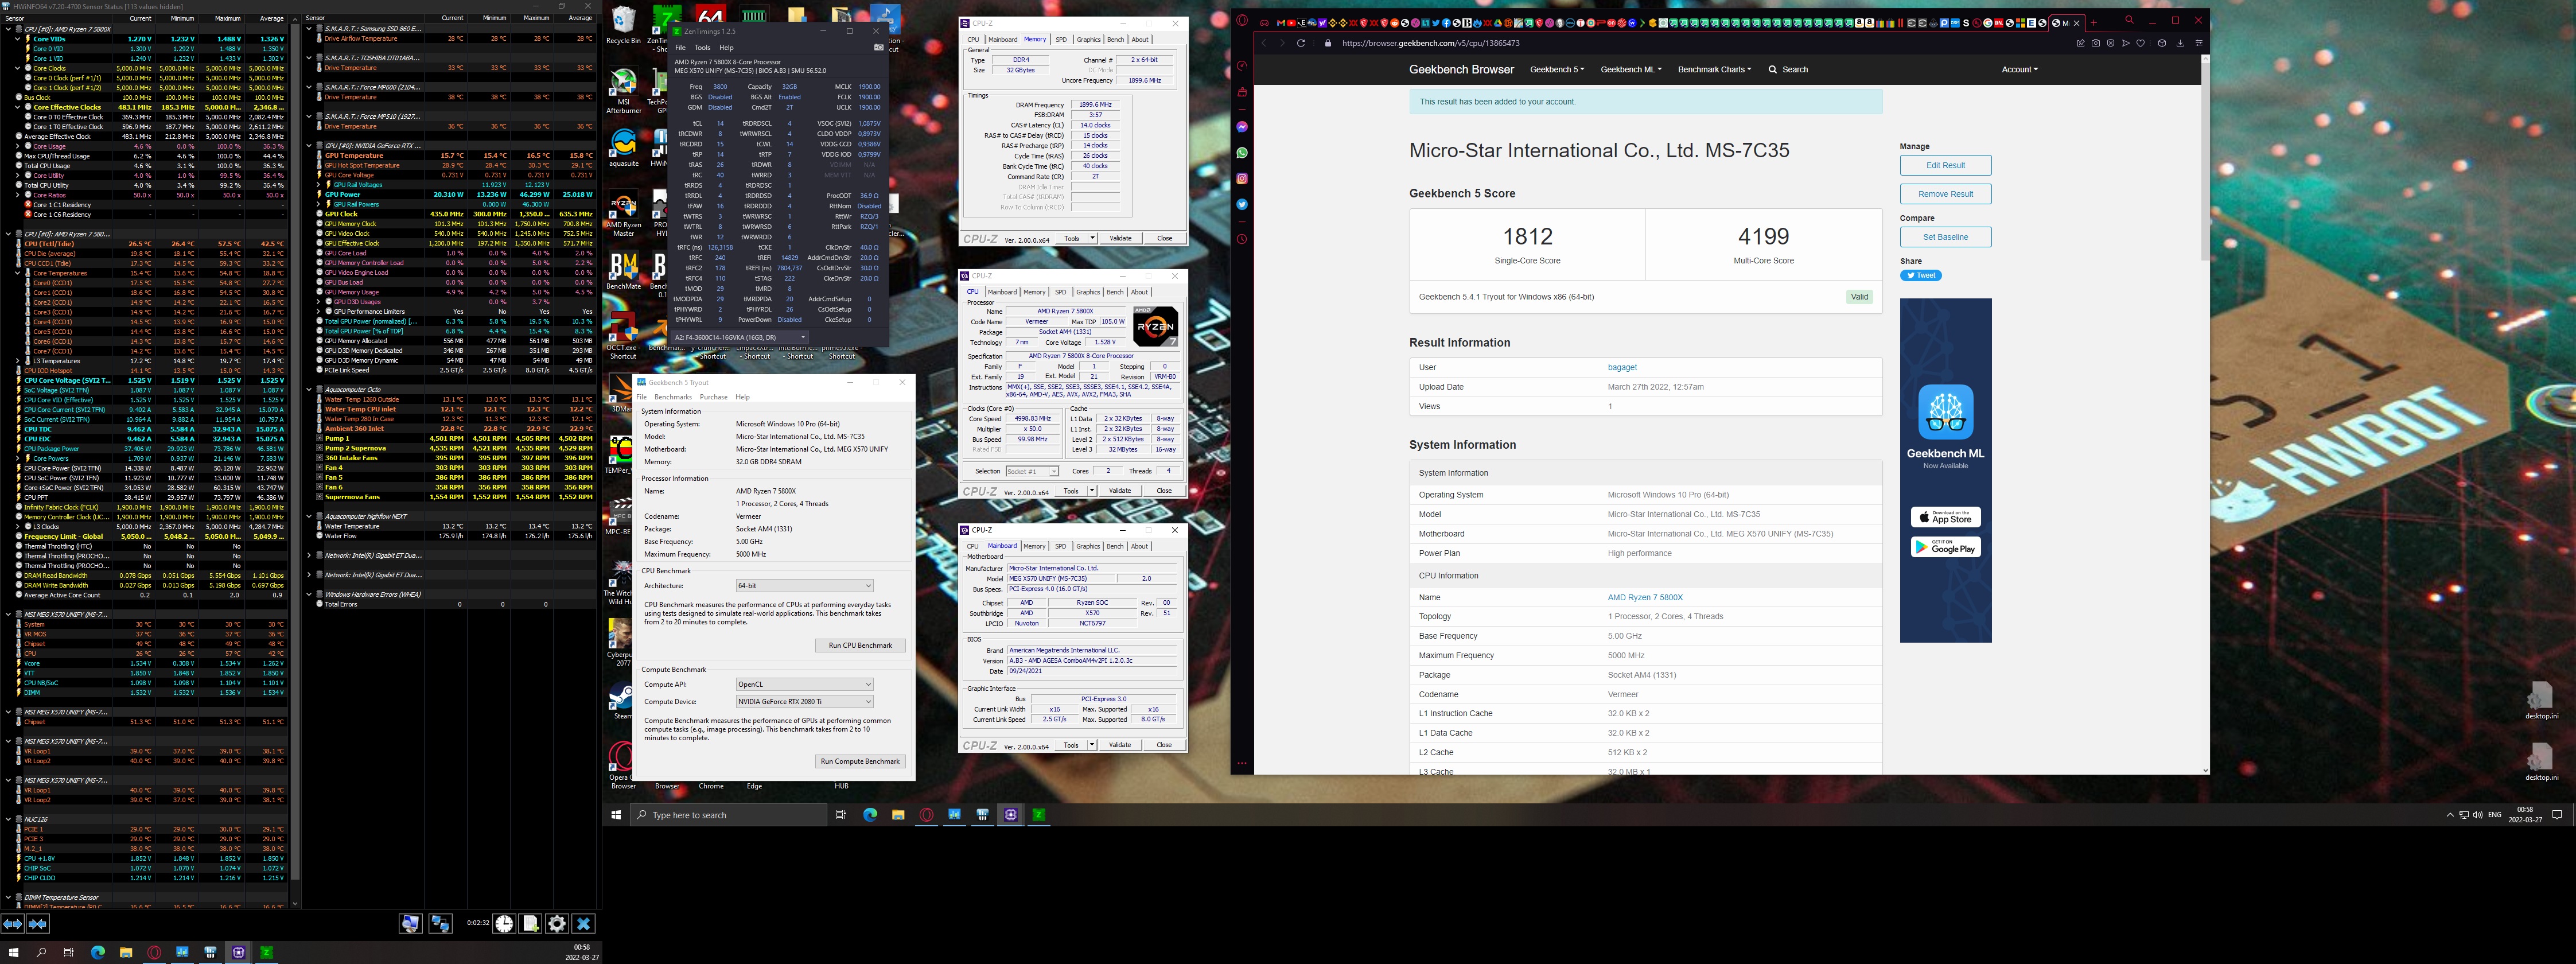Open Account dropdown in Geekbench Browser
The height and width of the screenshot is (964, 2576).
(2019, 70)
